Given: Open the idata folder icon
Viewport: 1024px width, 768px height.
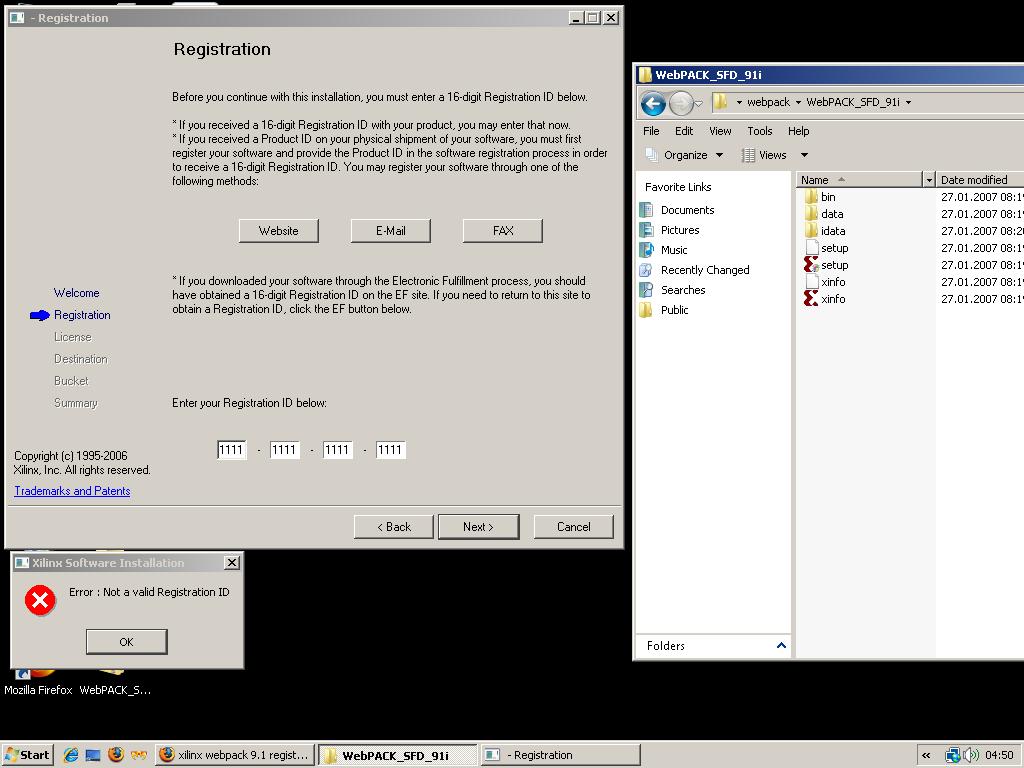Looking at the screenshot, I should tap(811, 231).
